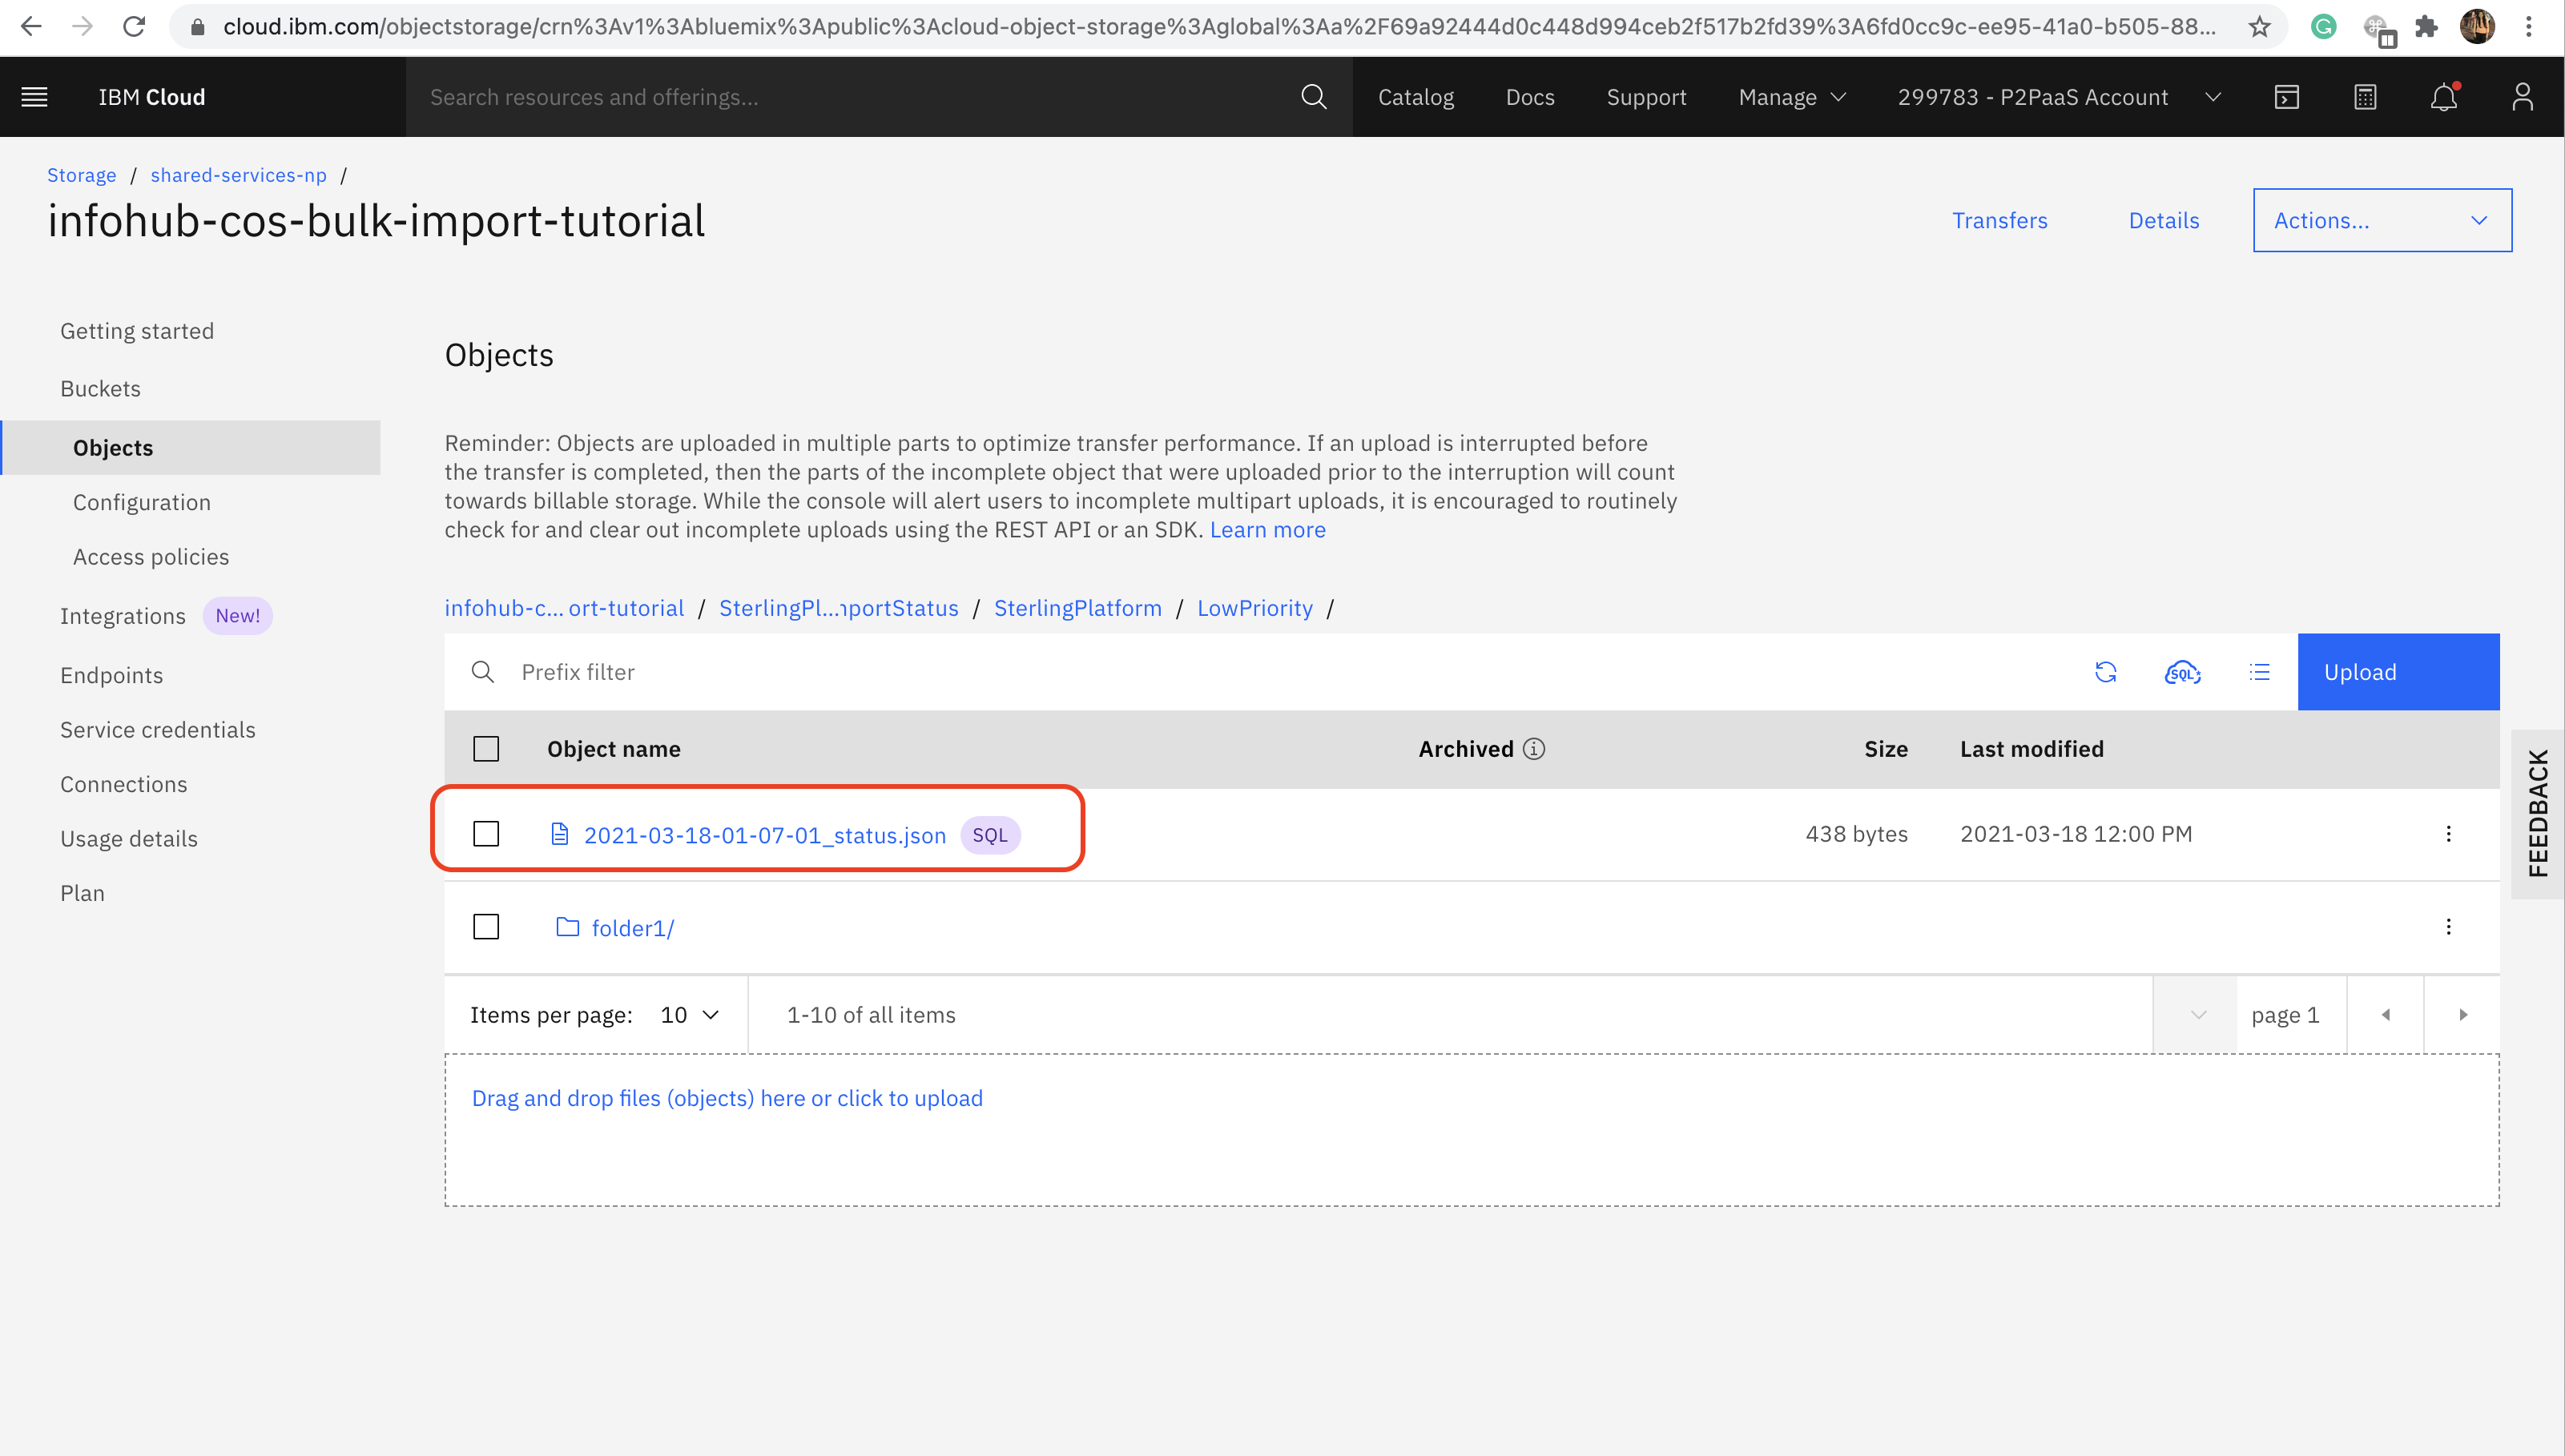Viewport: 2565px width, 1456px height.
Task: Click the list view toggle icon
Action: 2259,672
